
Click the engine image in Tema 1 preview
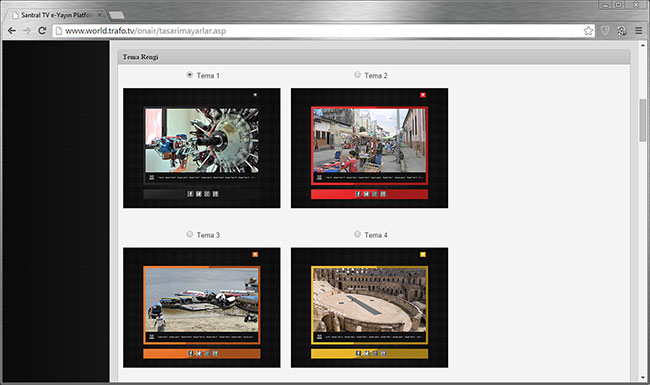click(x=202, y=140)
